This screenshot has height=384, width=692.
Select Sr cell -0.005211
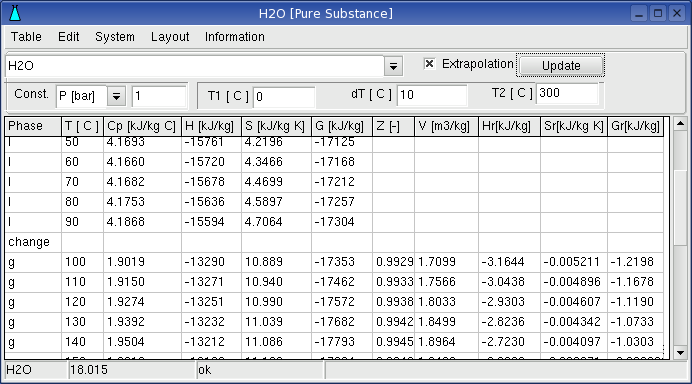pyautogui.click(x=574, y=262)
